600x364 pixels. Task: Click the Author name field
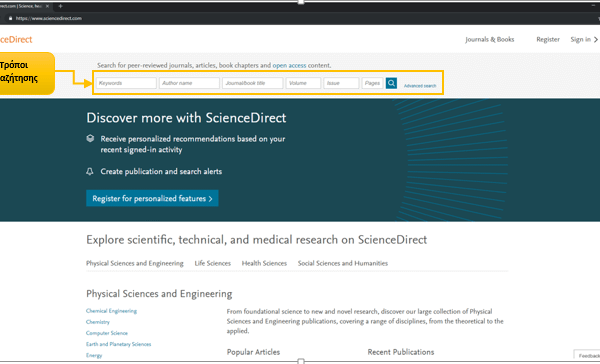(x=189, y=83)
